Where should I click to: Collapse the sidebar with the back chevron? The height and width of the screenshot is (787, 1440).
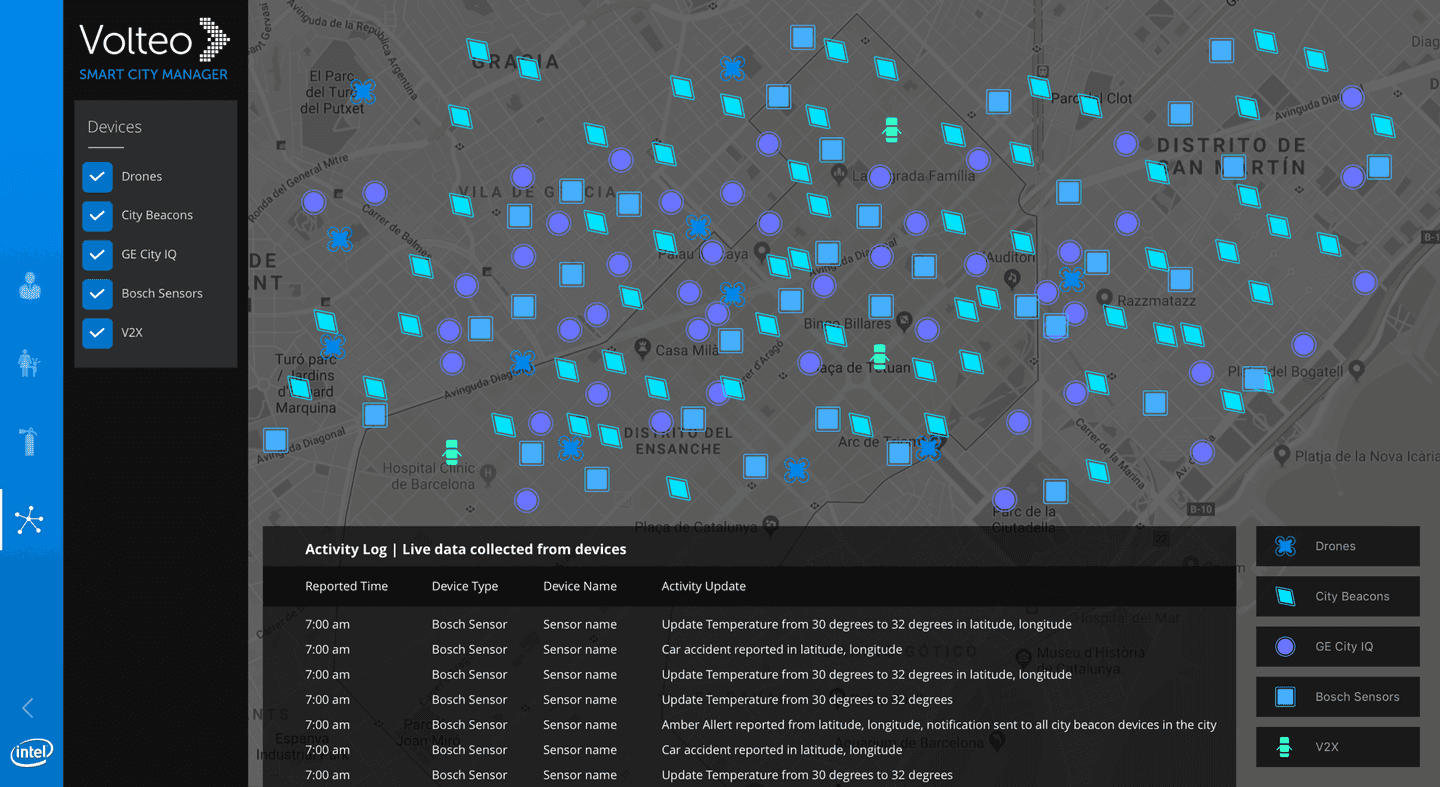tap(28, 708)
